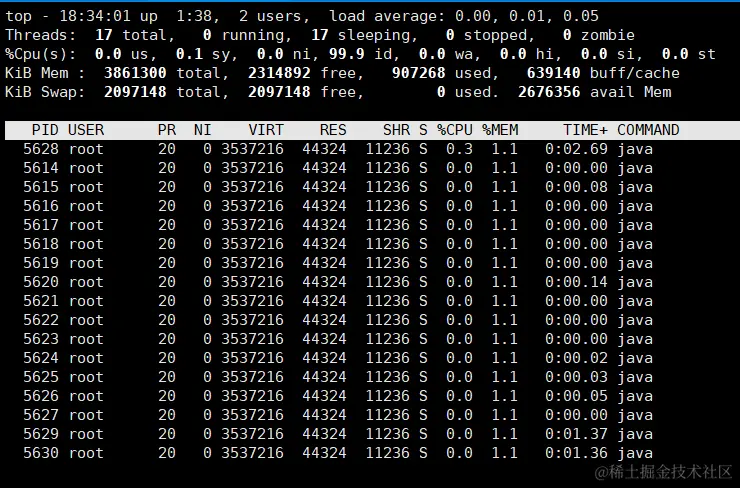
Task: Click the root user of PID 5620
Action: (86, 282)
